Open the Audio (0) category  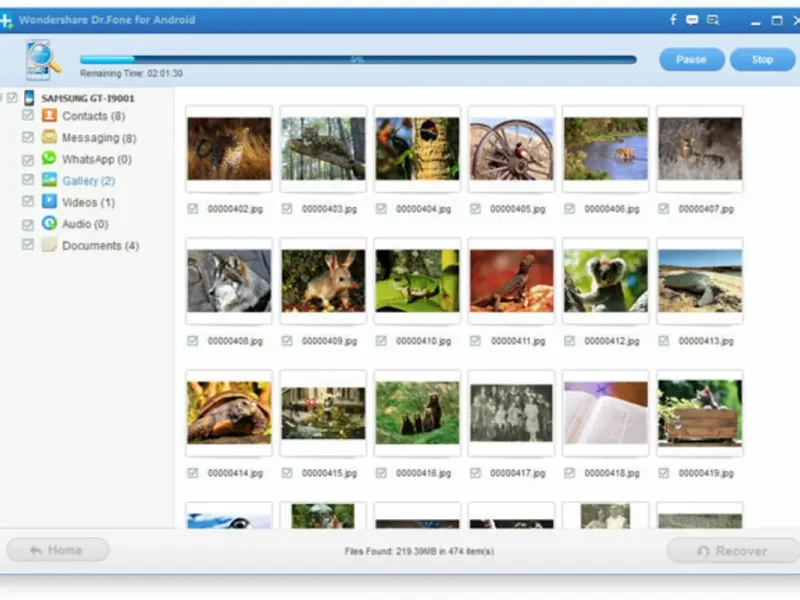pos(85,224)
